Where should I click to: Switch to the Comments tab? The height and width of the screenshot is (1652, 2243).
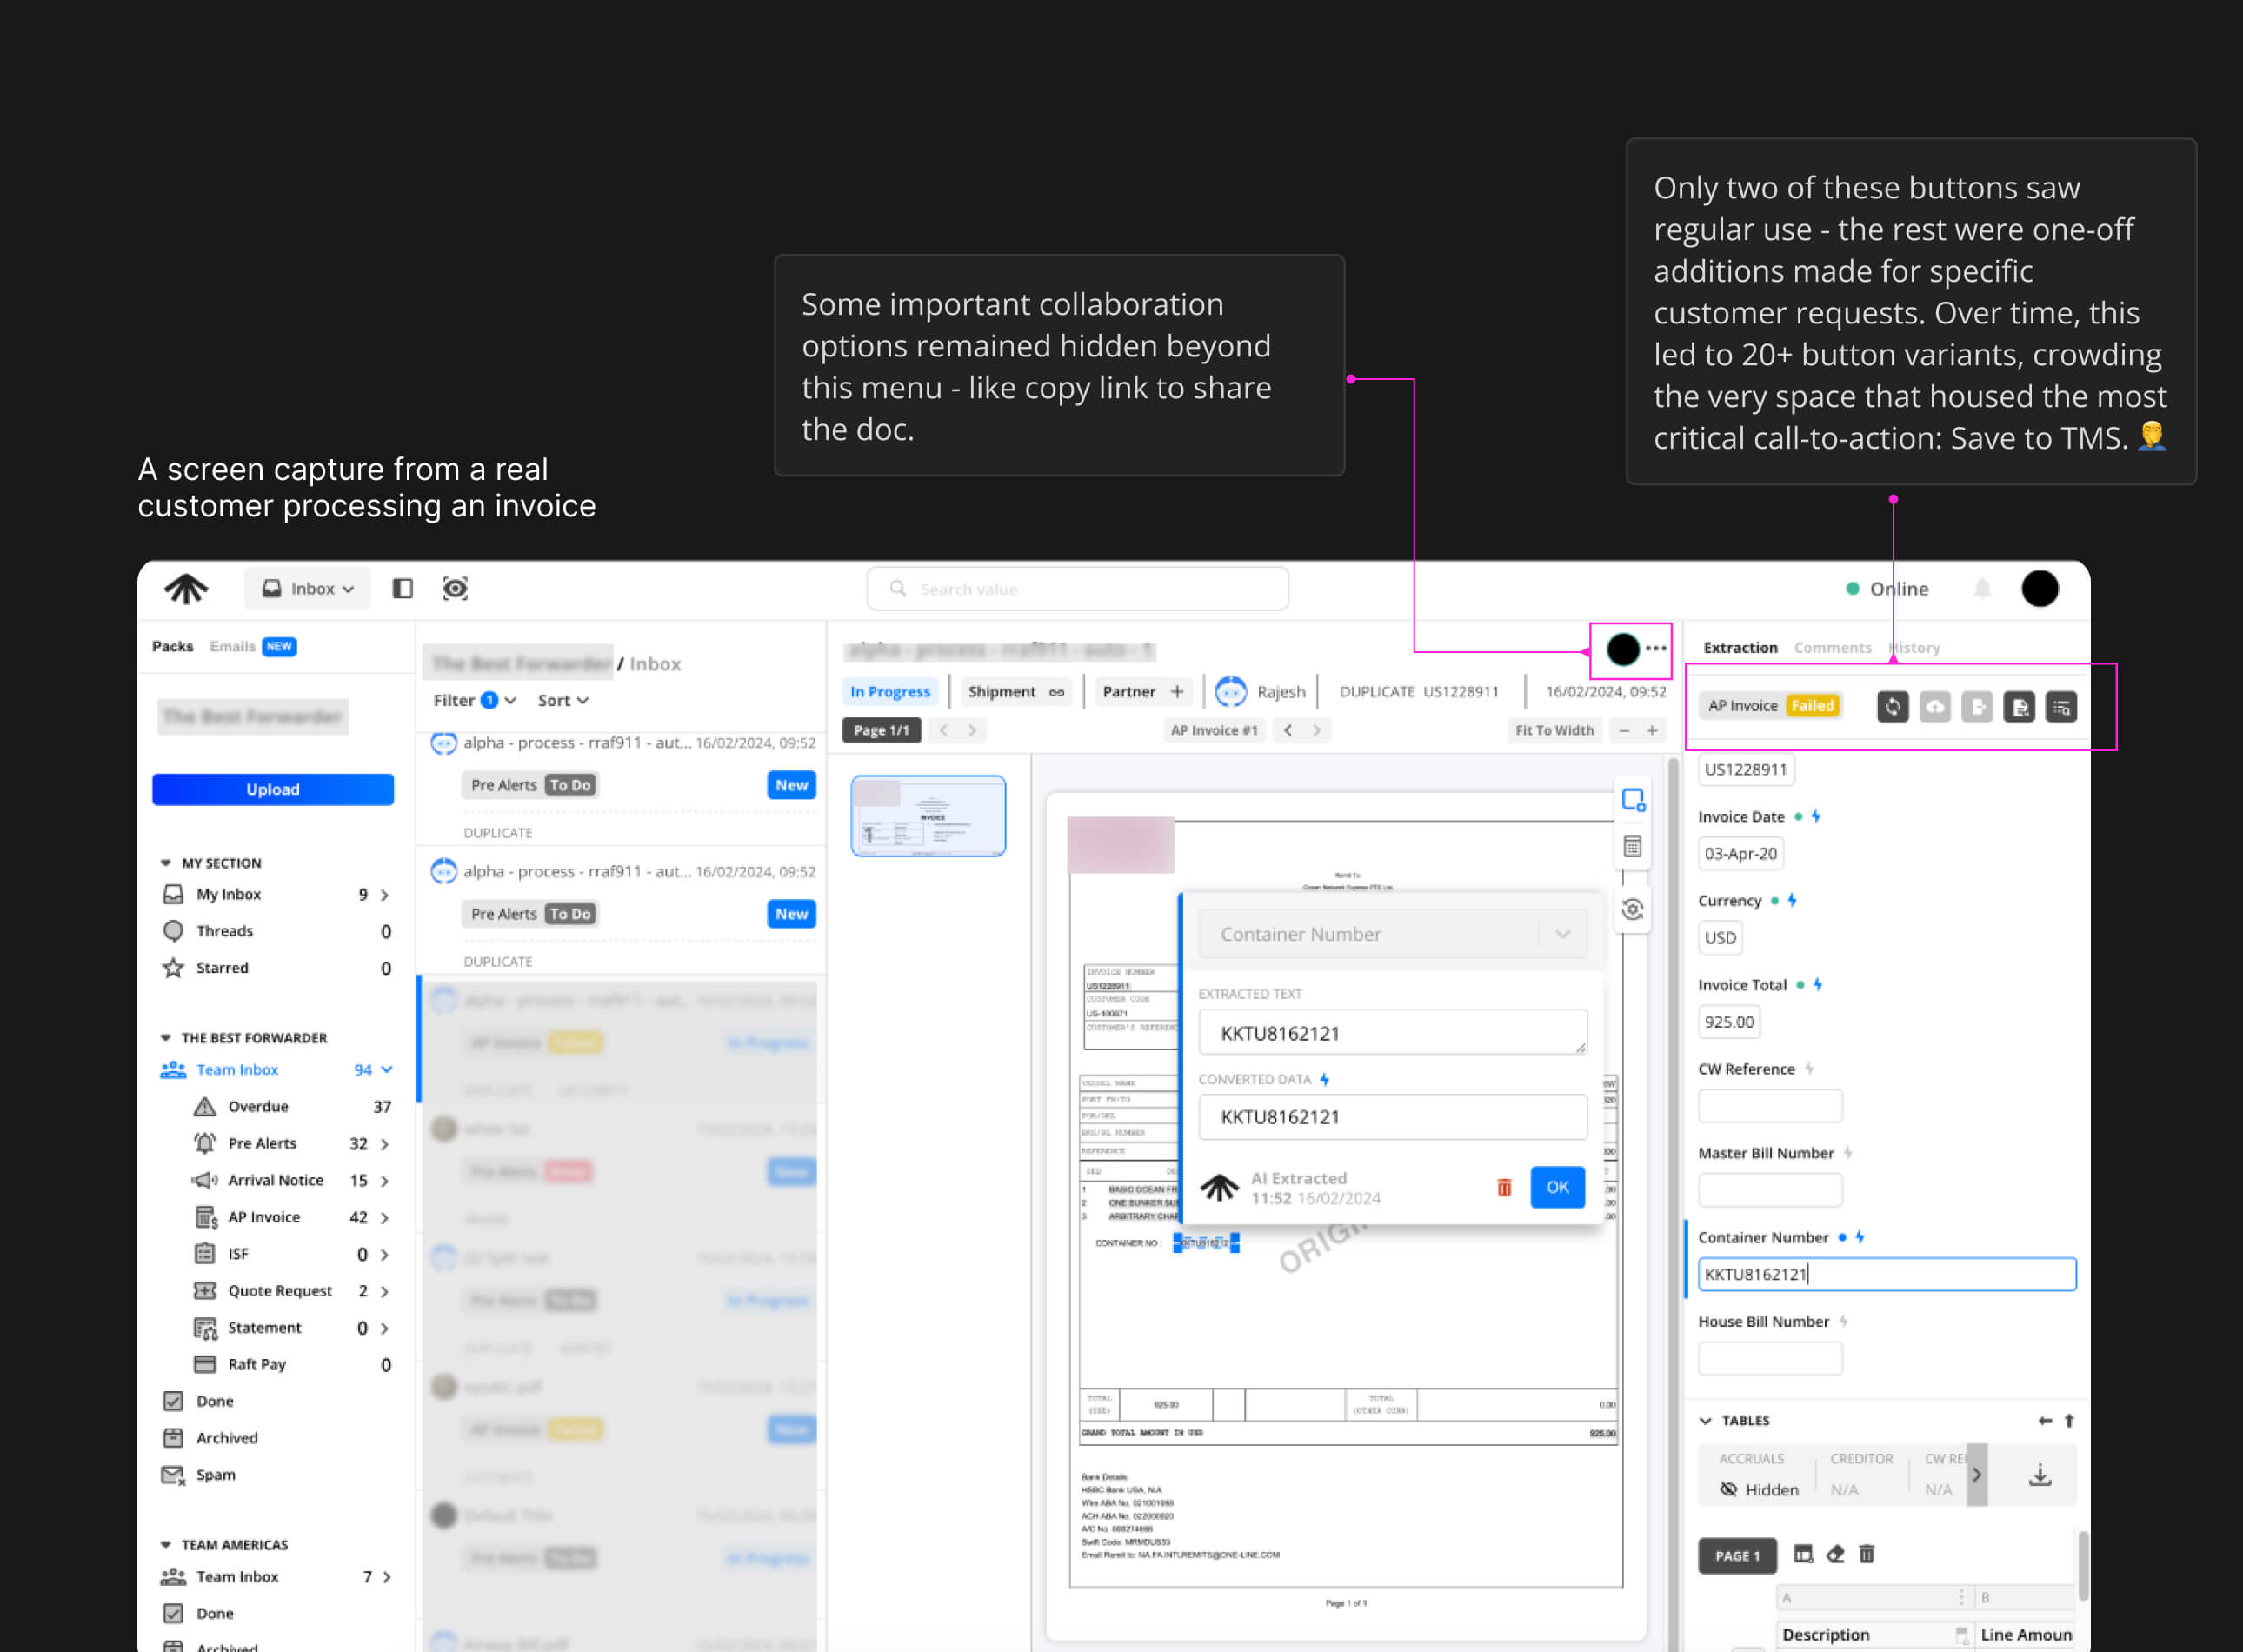[1832, 647]
